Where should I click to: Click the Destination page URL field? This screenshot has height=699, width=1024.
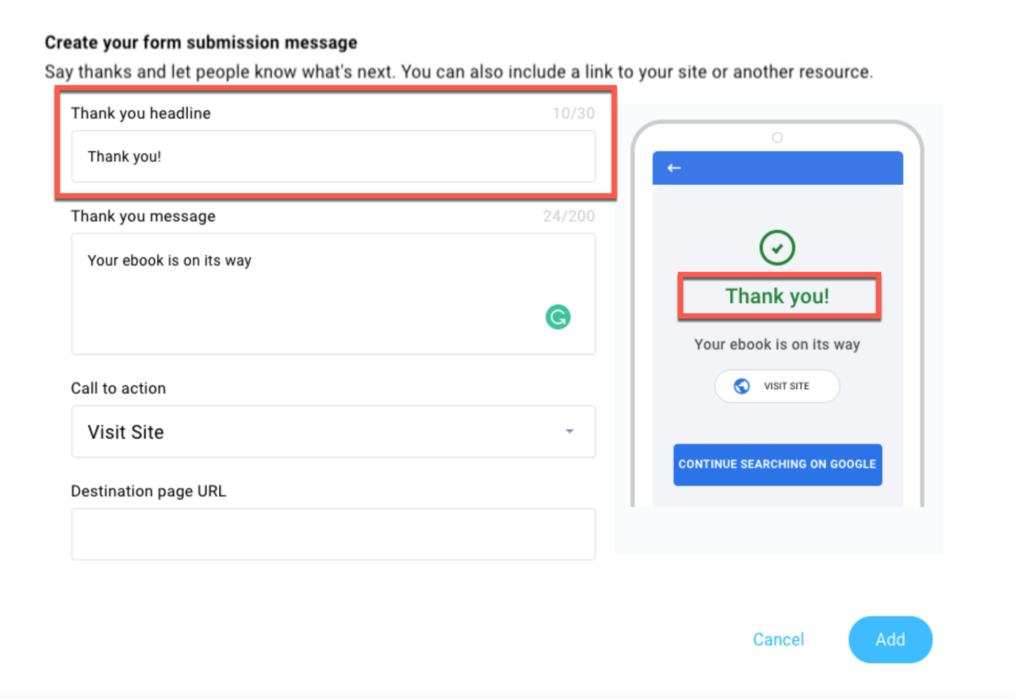coord(333,534)
